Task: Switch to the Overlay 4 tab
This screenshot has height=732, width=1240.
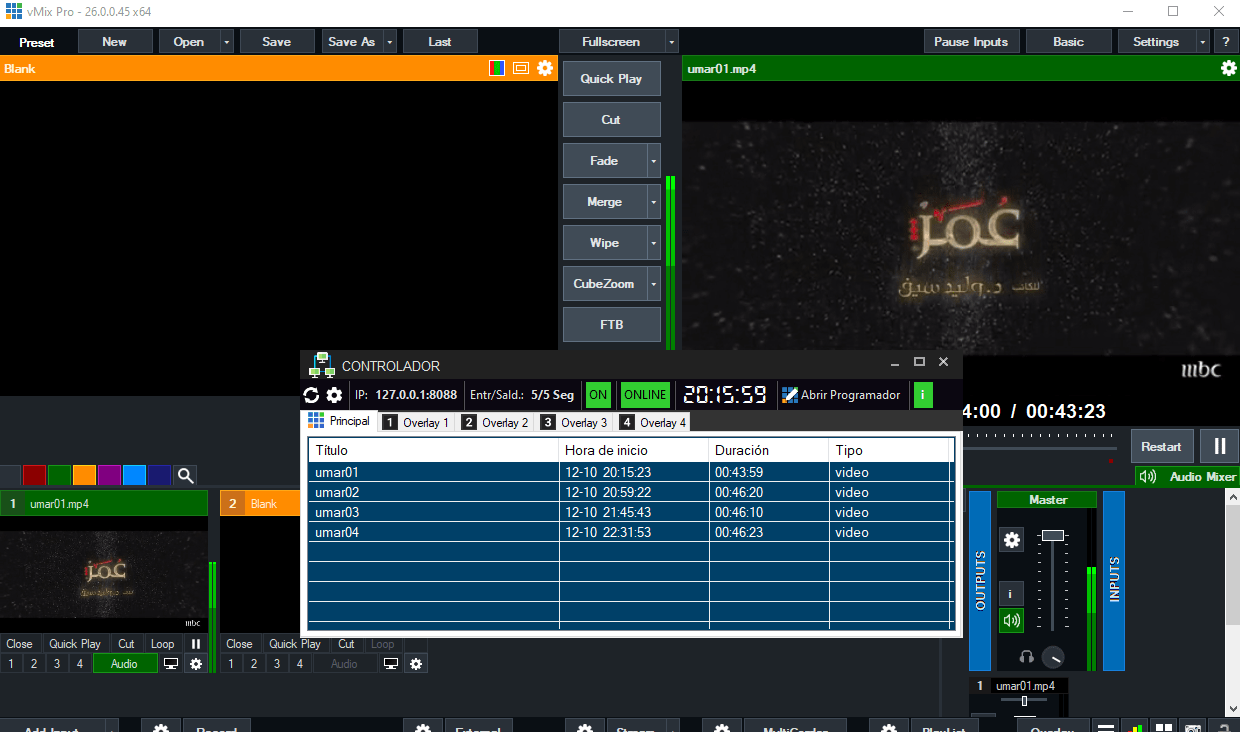Action: point(654,422)
